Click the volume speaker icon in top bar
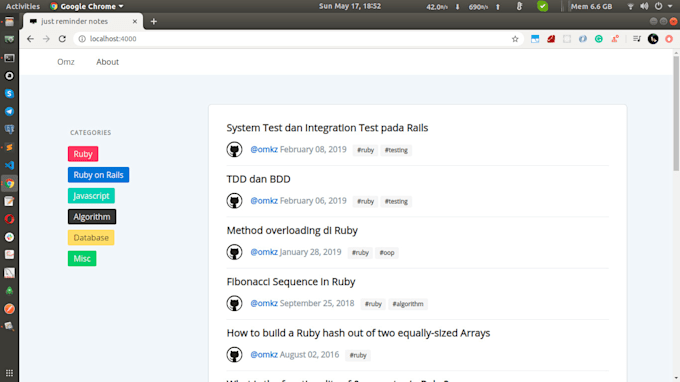Image resolution: width=680 pixels, height=382 pixels. tap(644, 6)
